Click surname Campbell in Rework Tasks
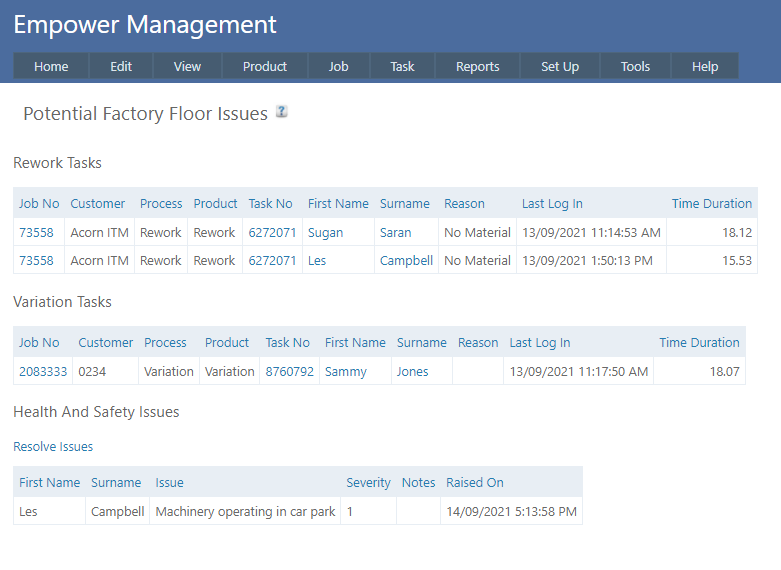This screenshot has width=781, height=570. (406, 260)
